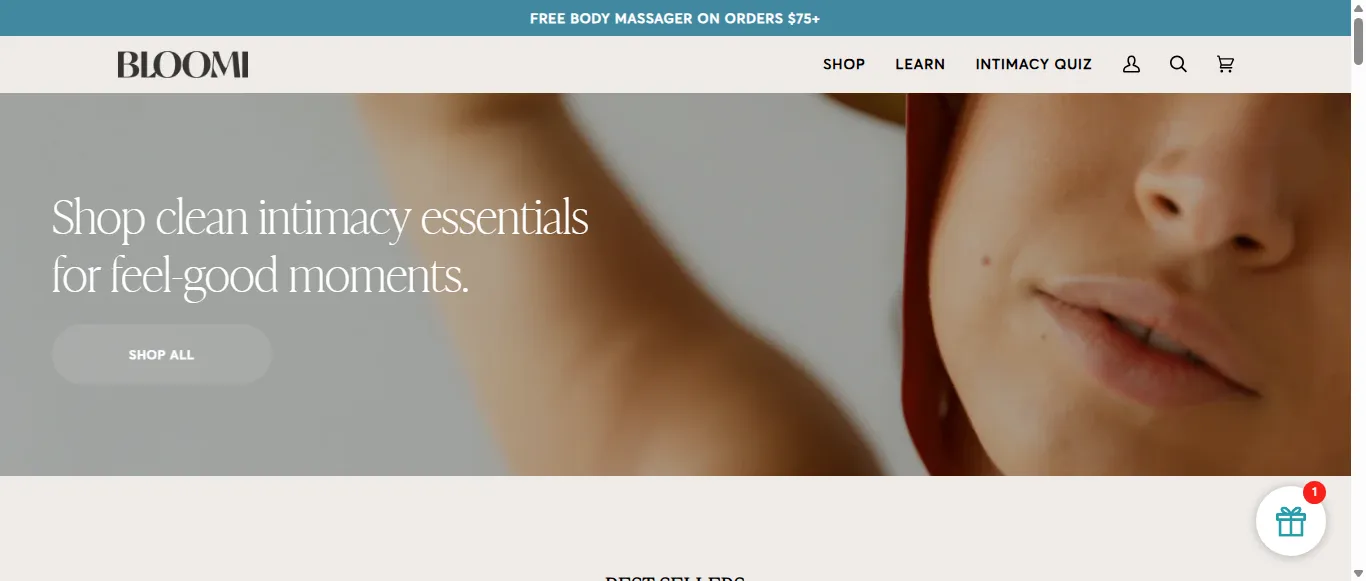Click the free body massager announcement banner
This screenshot has height=581, width=1366.
point(674,18)
